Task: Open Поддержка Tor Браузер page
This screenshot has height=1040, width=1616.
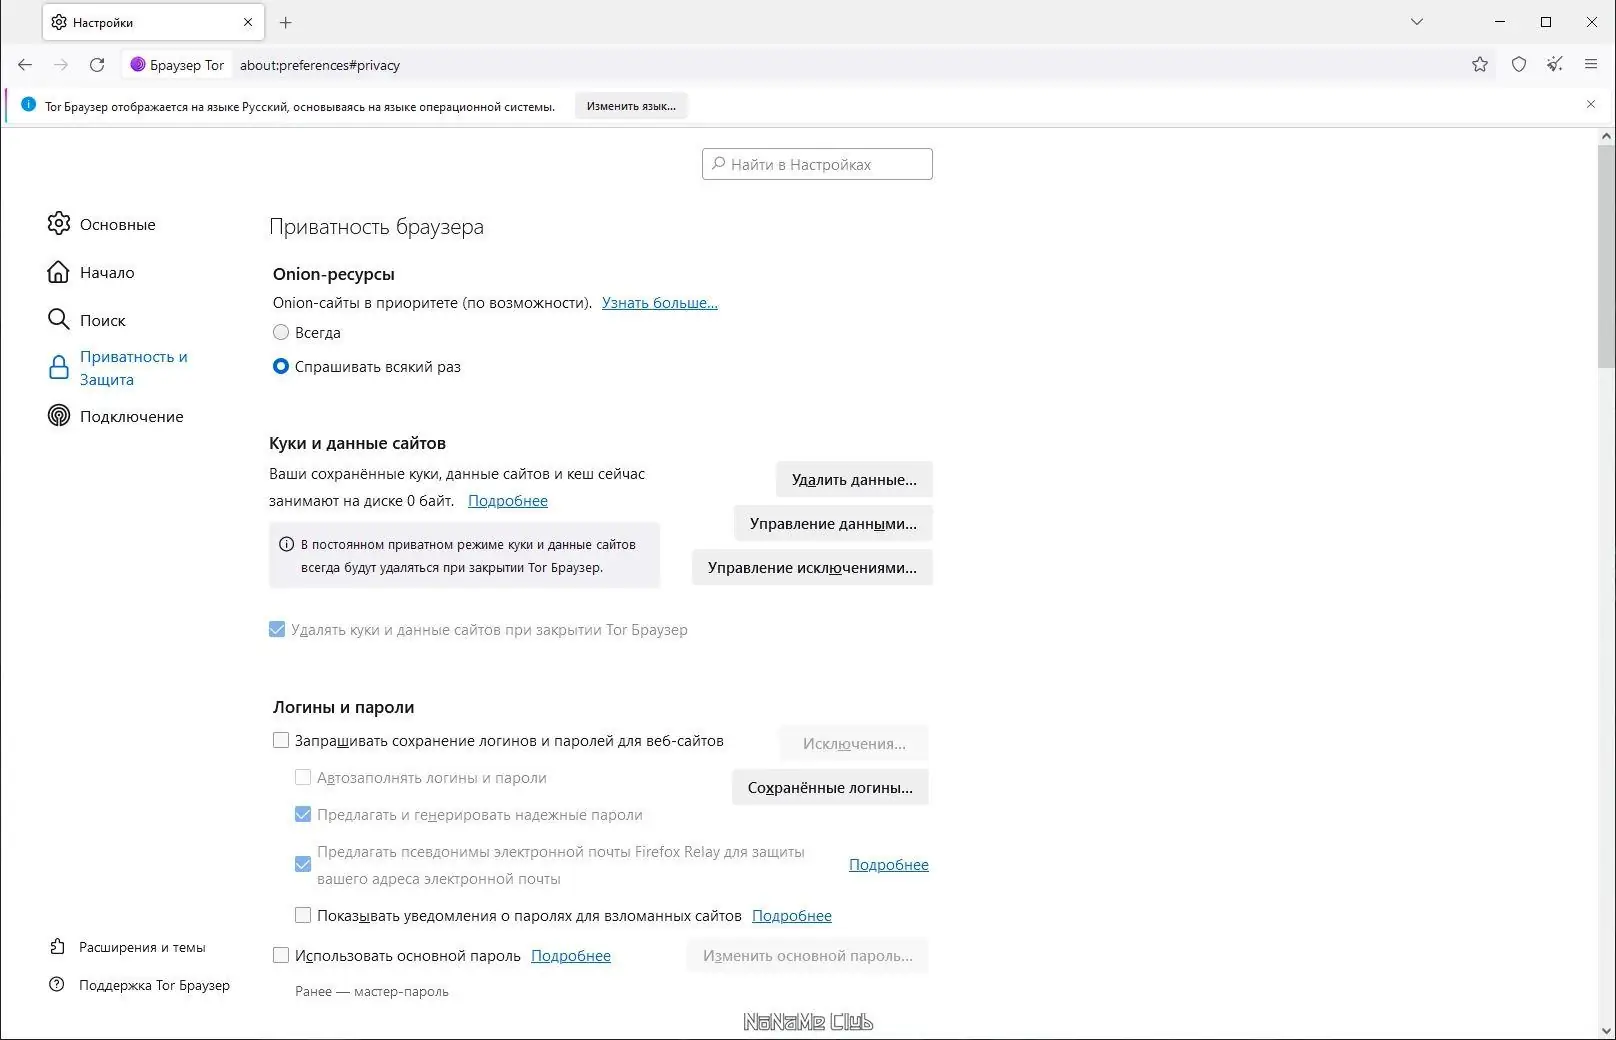Action: (x=154, y=985)
